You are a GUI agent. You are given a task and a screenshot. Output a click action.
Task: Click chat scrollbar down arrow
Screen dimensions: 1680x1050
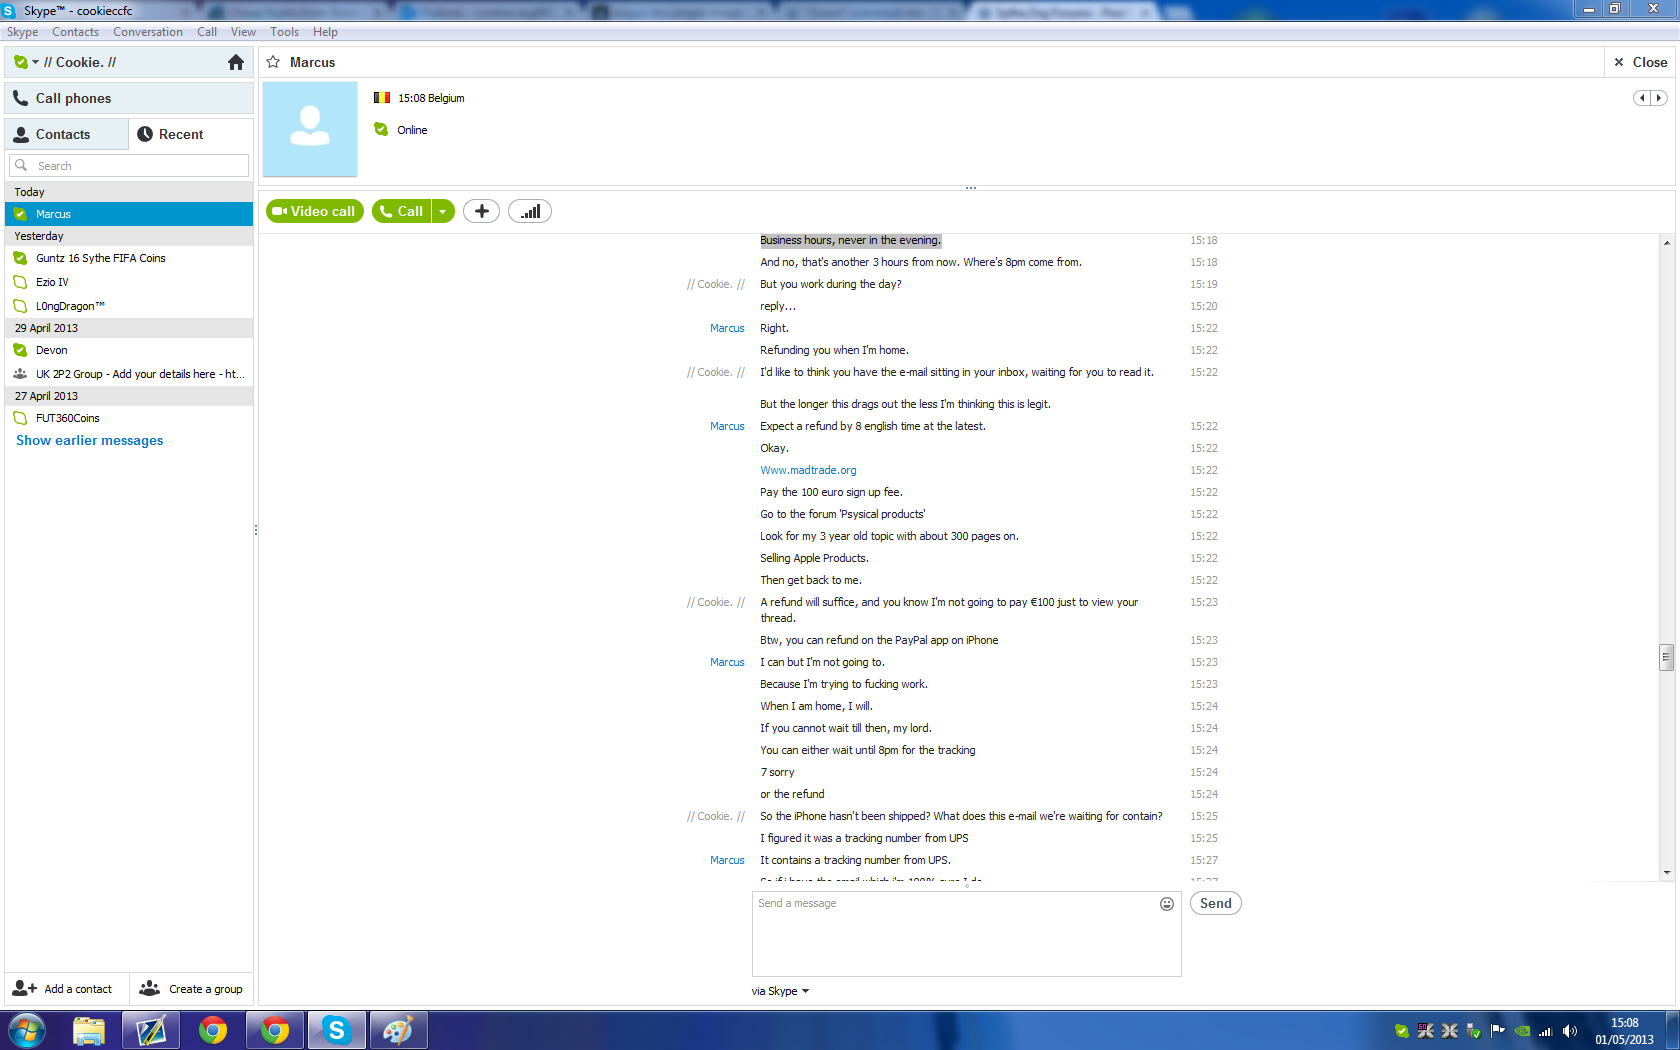(1666, 872)
